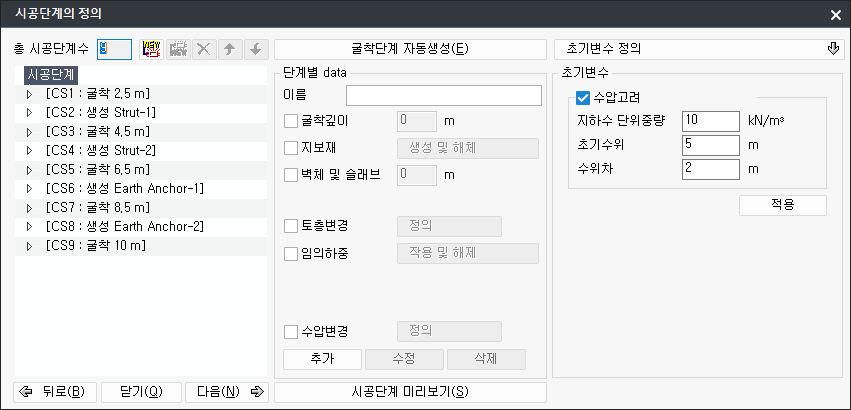Click the delete X toolbar icon
The height and width of the screenshot is (410, 851).
pos(204,48)
